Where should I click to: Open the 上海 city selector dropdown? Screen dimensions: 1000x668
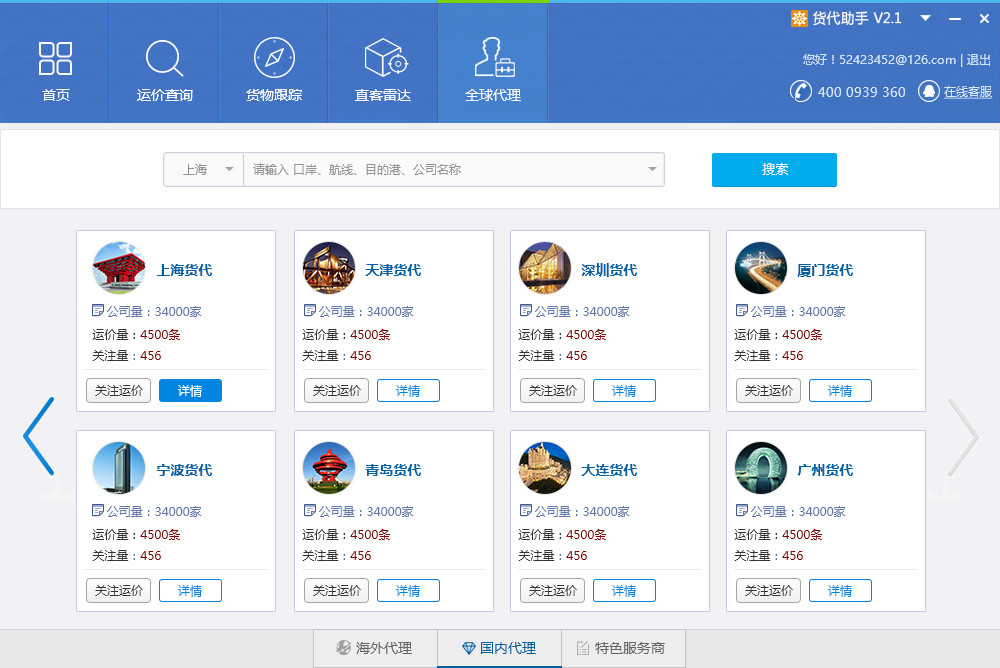click(203, 170)
